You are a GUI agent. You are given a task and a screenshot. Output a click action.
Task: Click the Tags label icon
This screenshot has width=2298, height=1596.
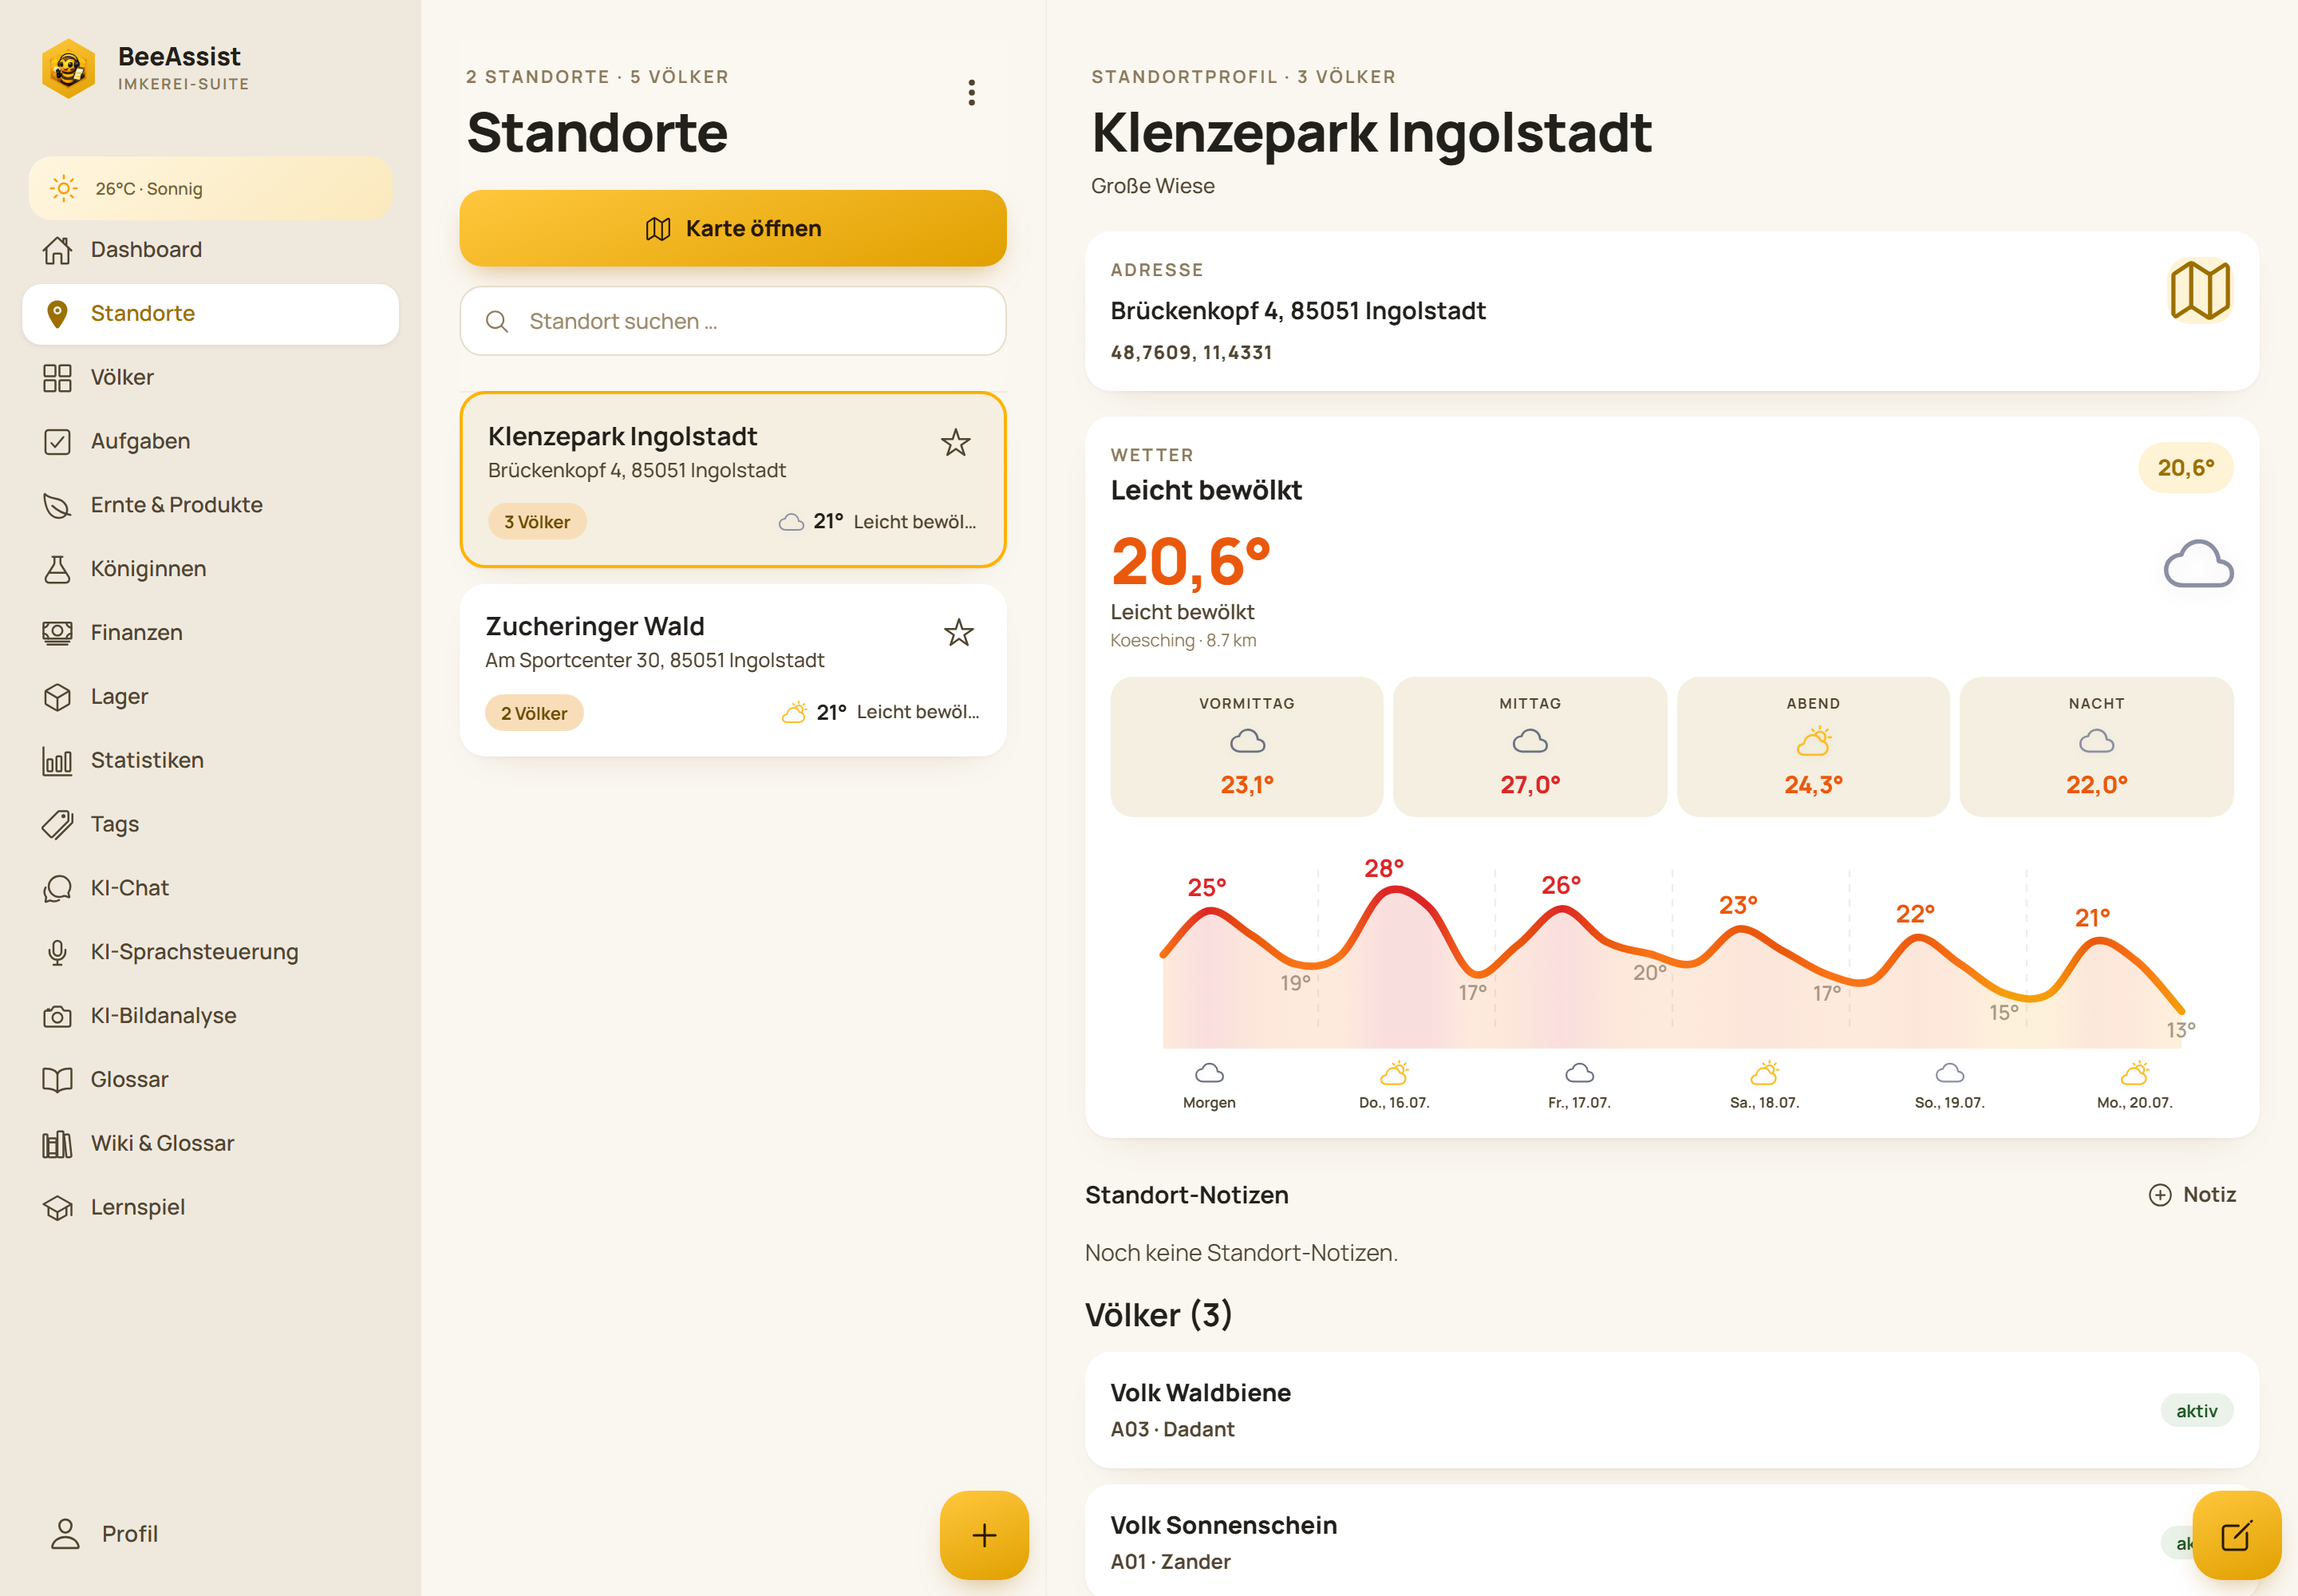(x=57, y=825)
